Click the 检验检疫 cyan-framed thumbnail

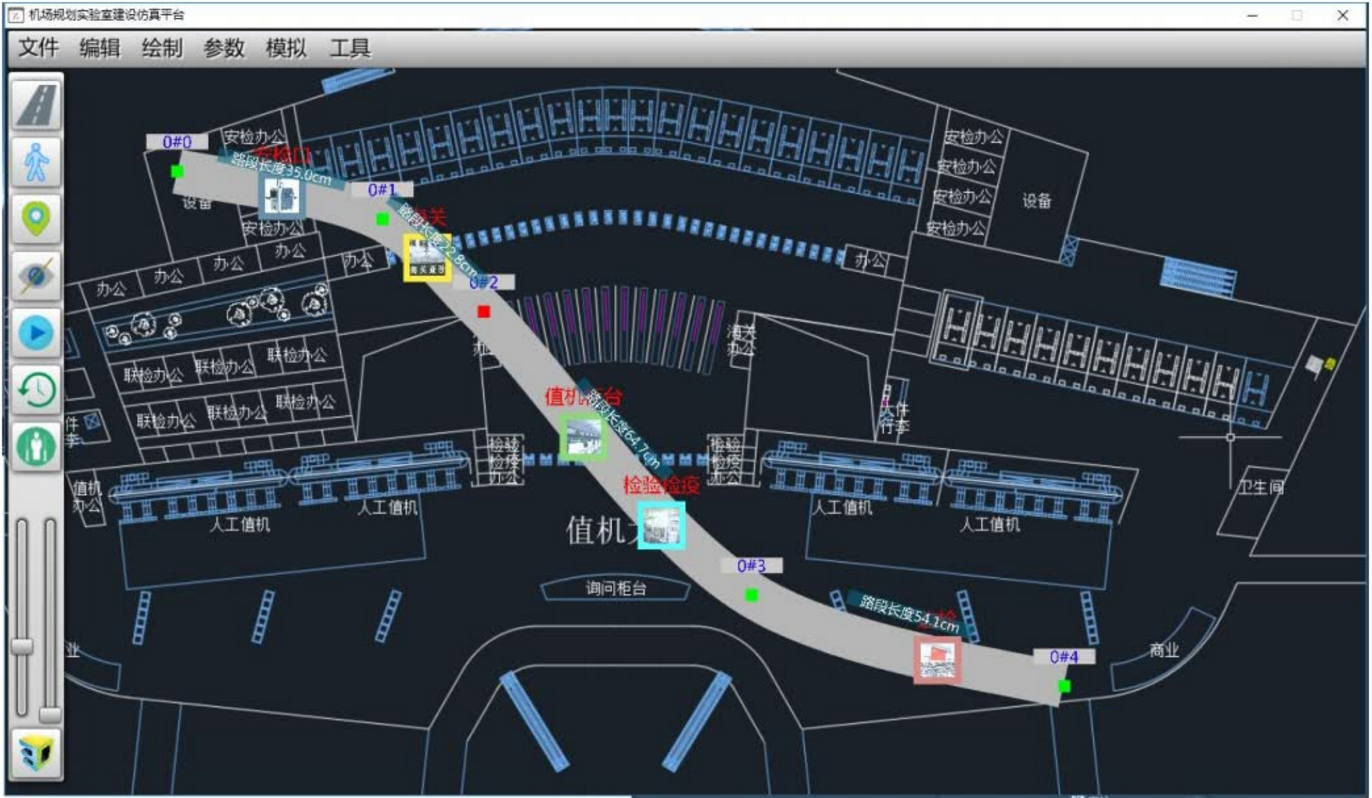click(x=661, y=525)
